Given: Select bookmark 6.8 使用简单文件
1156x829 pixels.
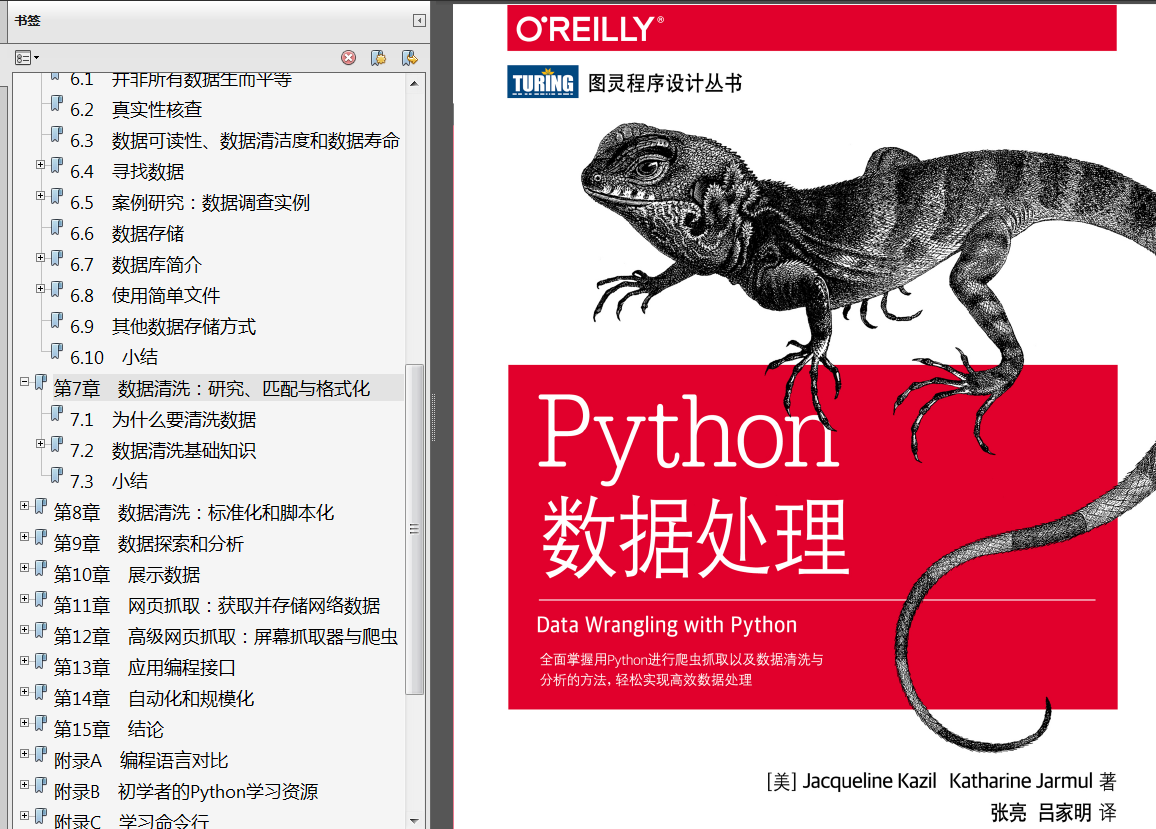Looking at the screenshot, I should 144,296.
